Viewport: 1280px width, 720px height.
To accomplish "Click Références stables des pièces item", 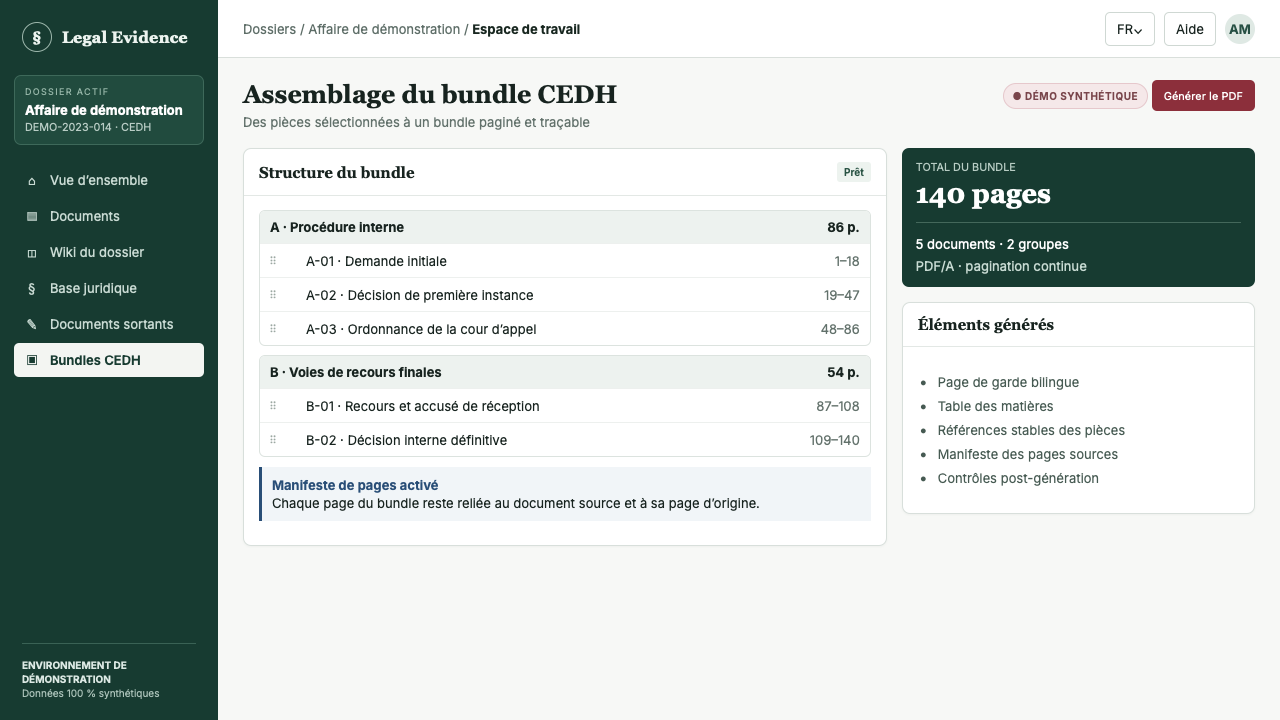I will point(1031,430).
